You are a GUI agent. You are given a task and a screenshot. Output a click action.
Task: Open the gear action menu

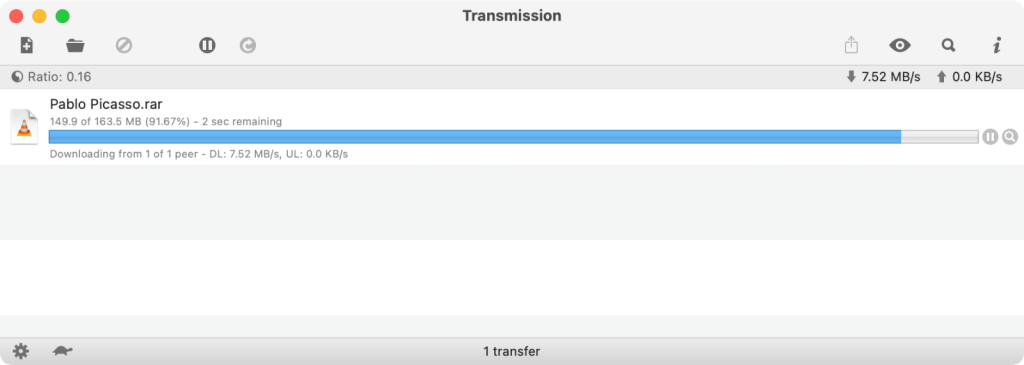click(21, 351)
